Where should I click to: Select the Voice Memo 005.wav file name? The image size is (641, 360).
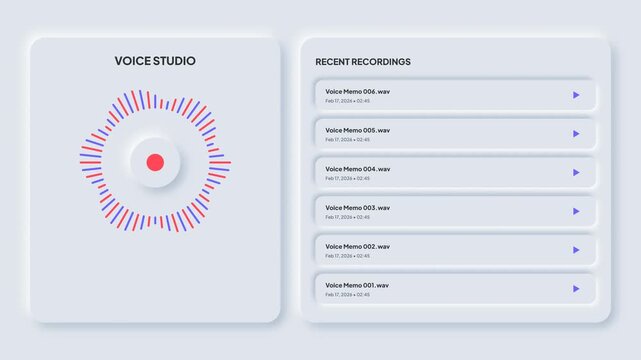(x=358, y=130)
